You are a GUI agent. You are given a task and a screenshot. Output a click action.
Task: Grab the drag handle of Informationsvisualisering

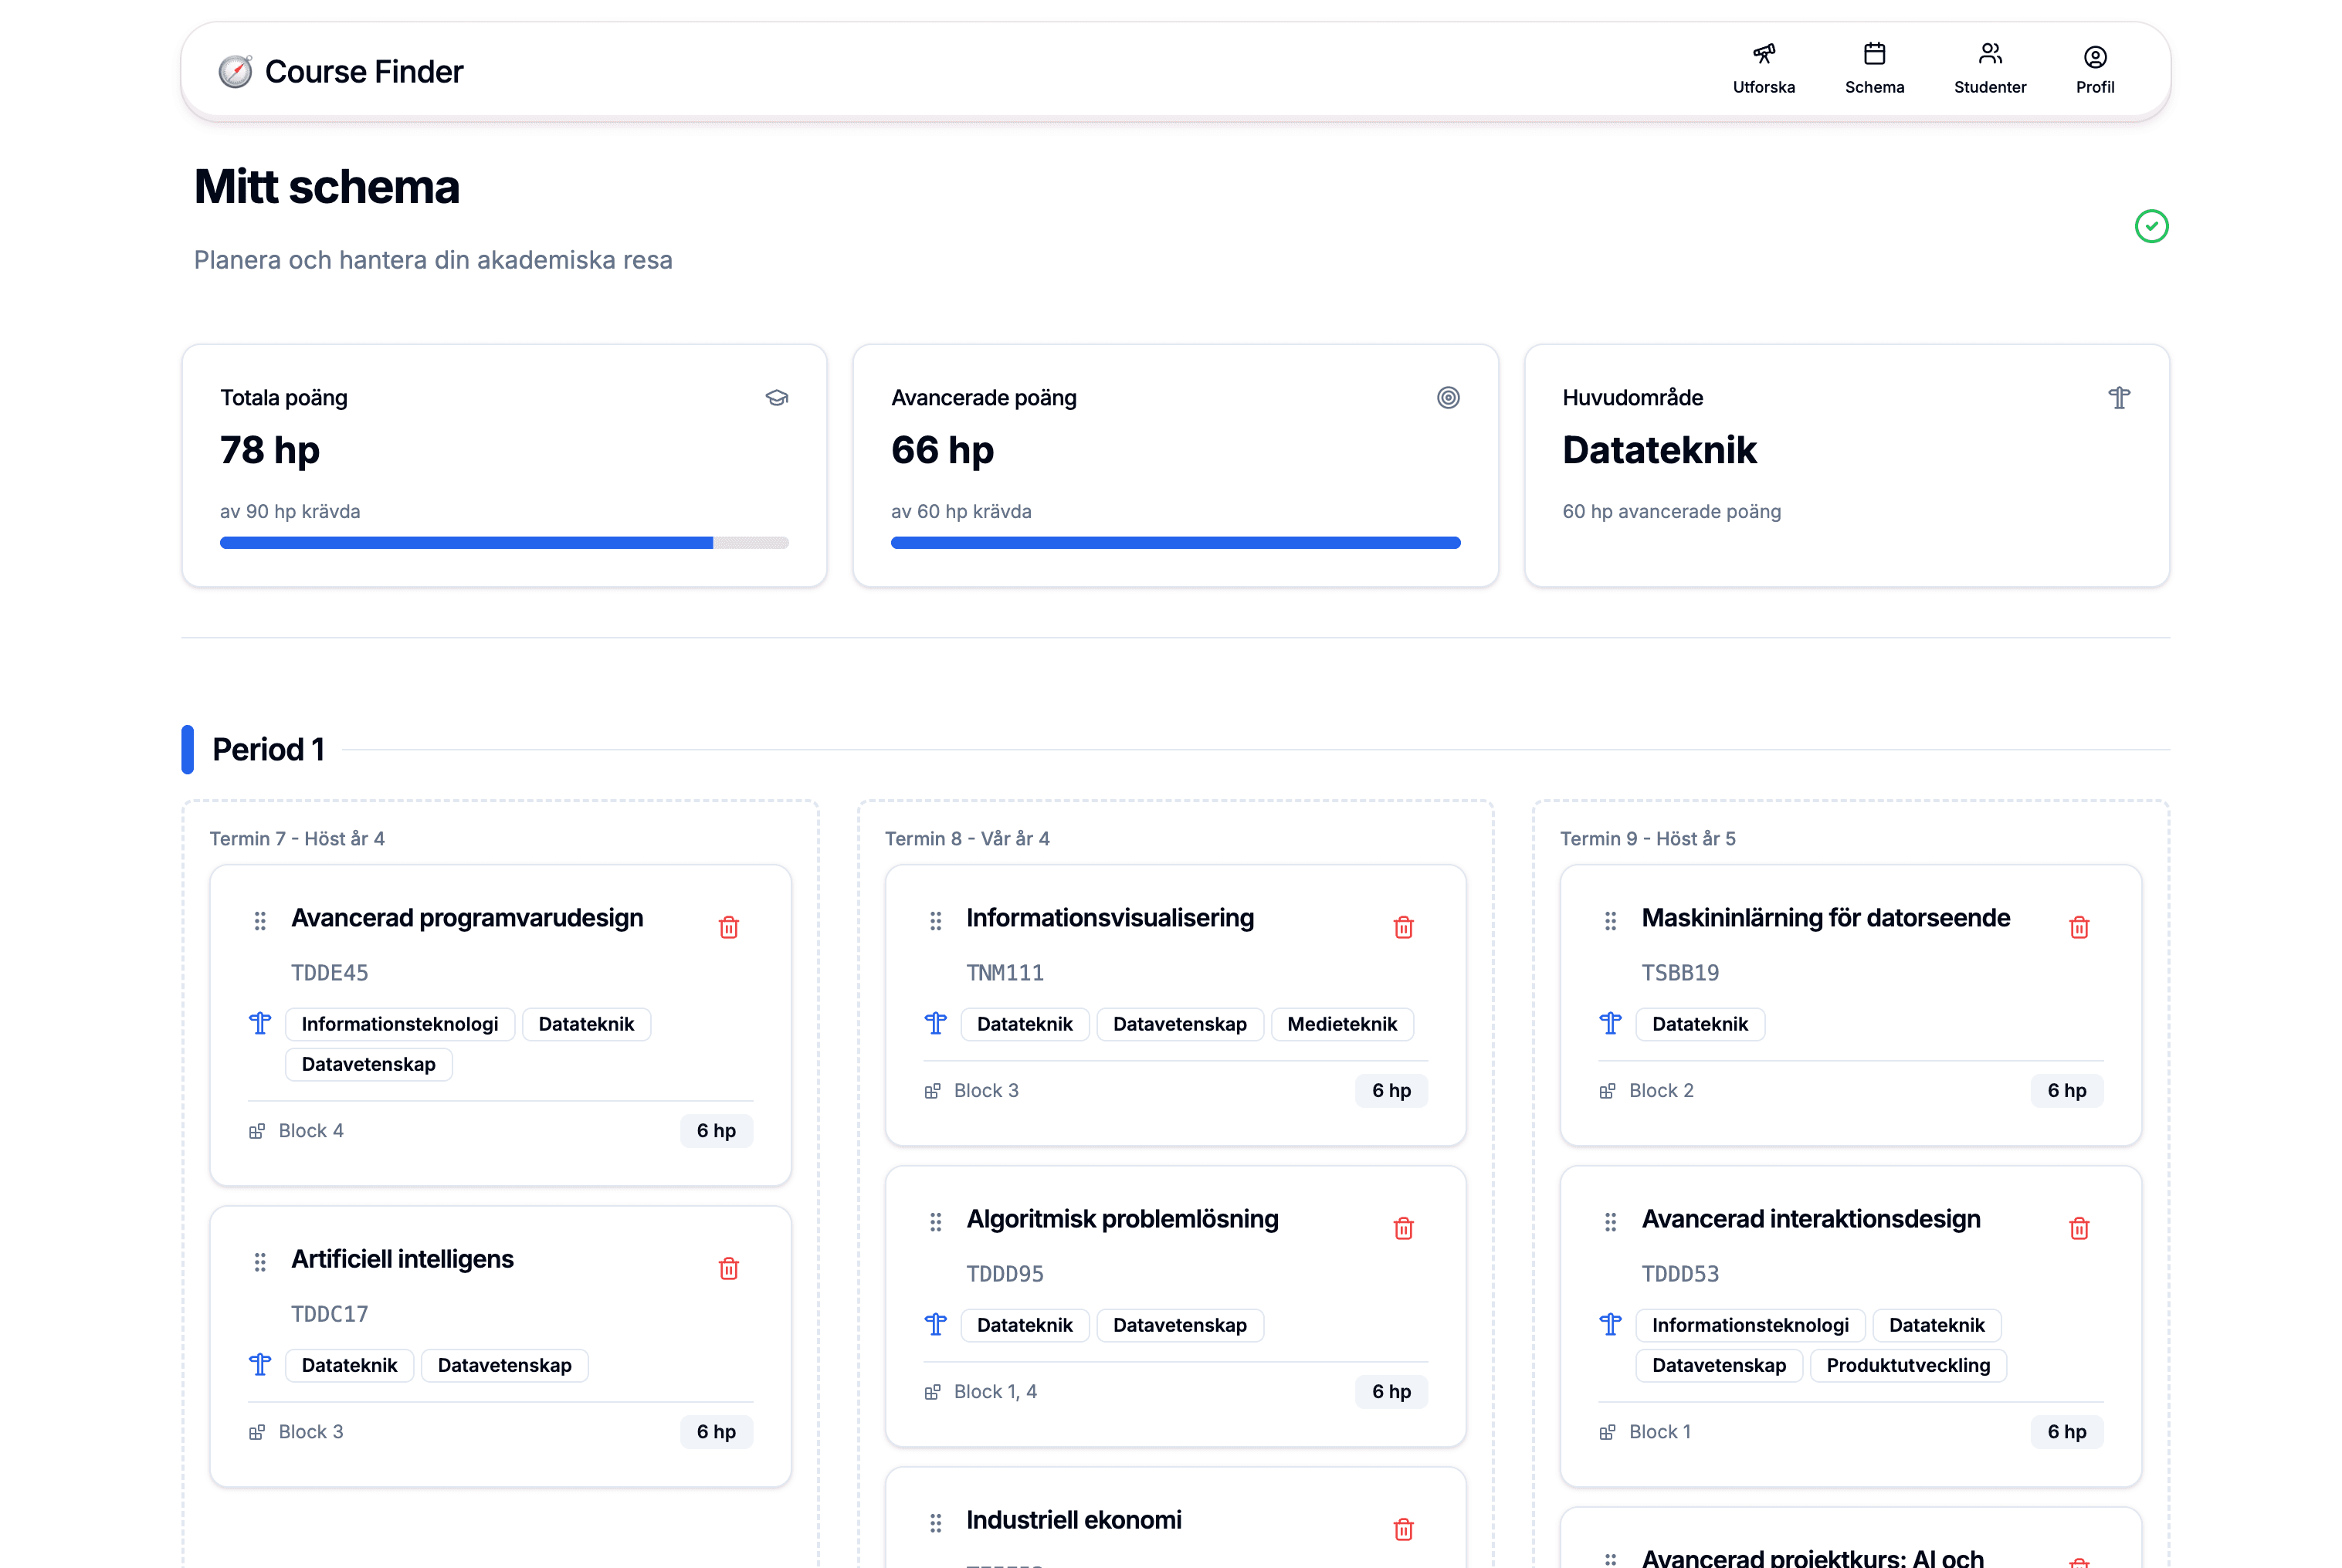[x=935, y=920]
